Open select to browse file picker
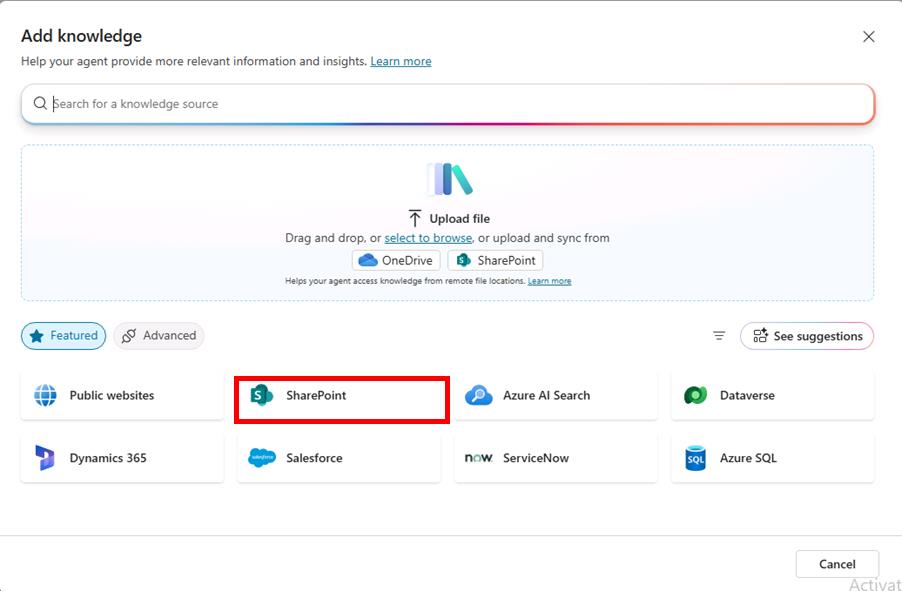This screenshot has width=902, height=591. coord(428,238)
